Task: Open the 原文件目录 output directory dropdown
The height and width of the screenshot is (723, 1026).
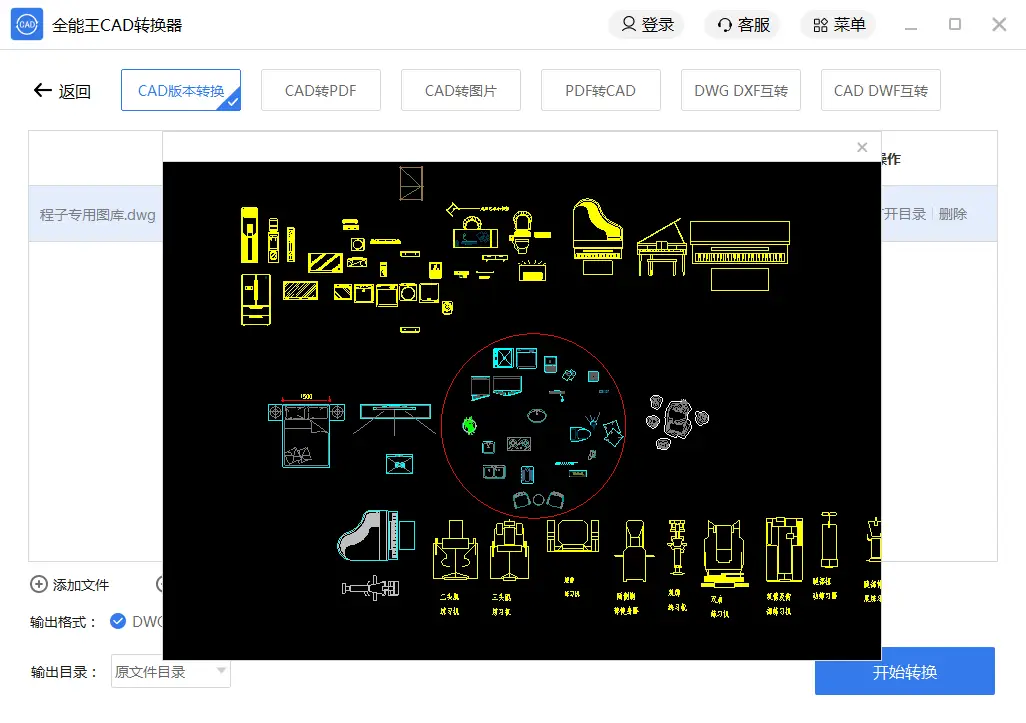Action: [170, 672]
